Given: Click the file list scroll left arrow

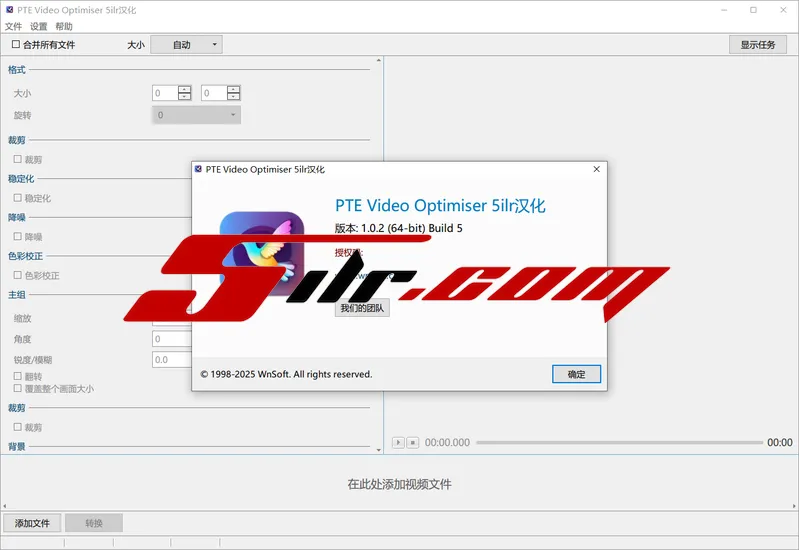Looking at the screenshot, I should tap(5, 506).
